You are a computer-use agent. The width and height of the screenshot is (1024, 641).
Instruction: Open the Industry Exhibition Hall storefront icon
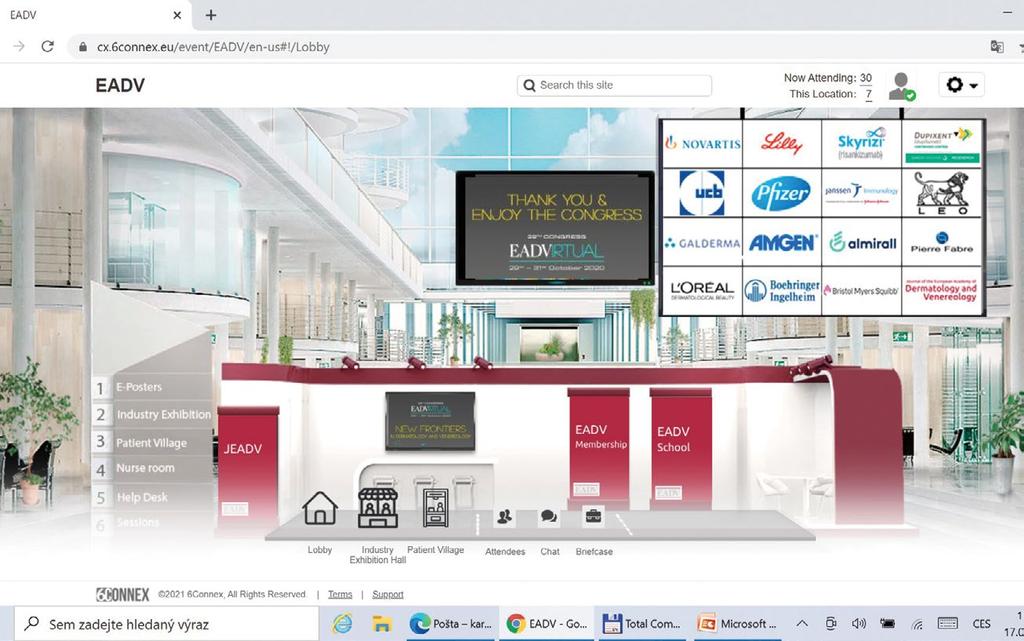click(x=377, y=507)
